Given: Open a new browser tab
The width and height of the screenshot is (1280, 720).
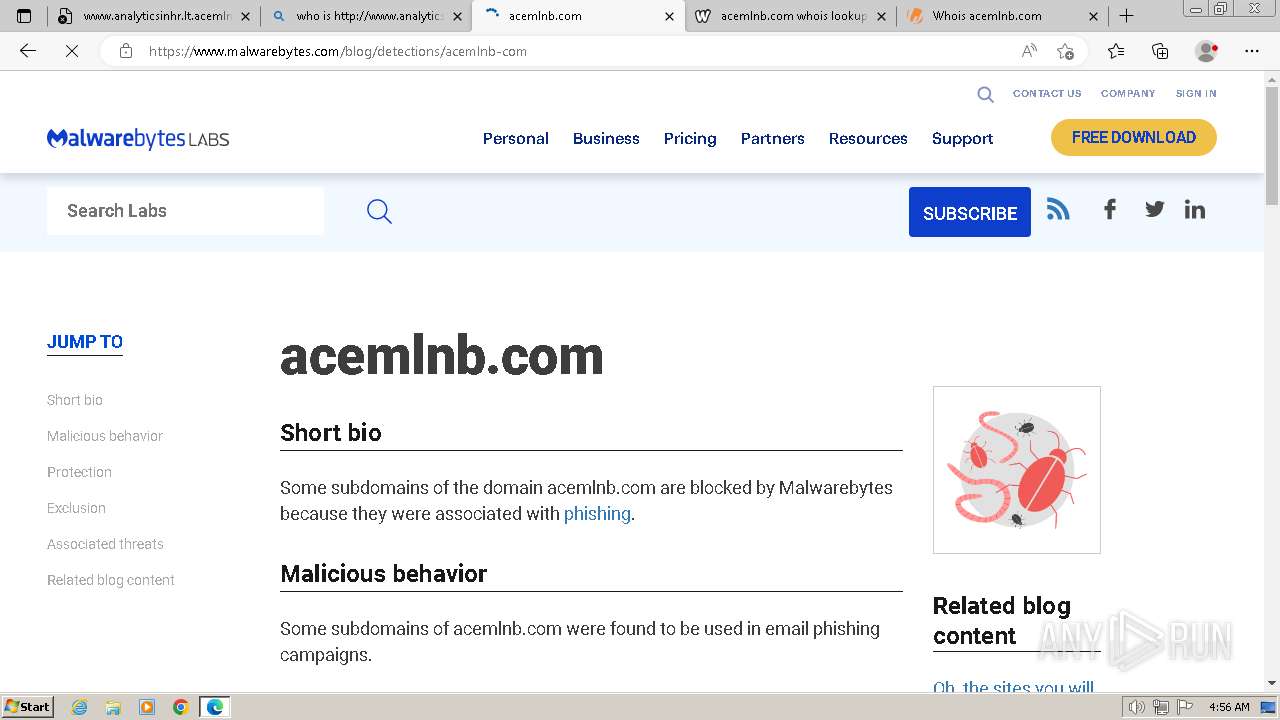Looking at the screenshot, I should click(1126, 16).
